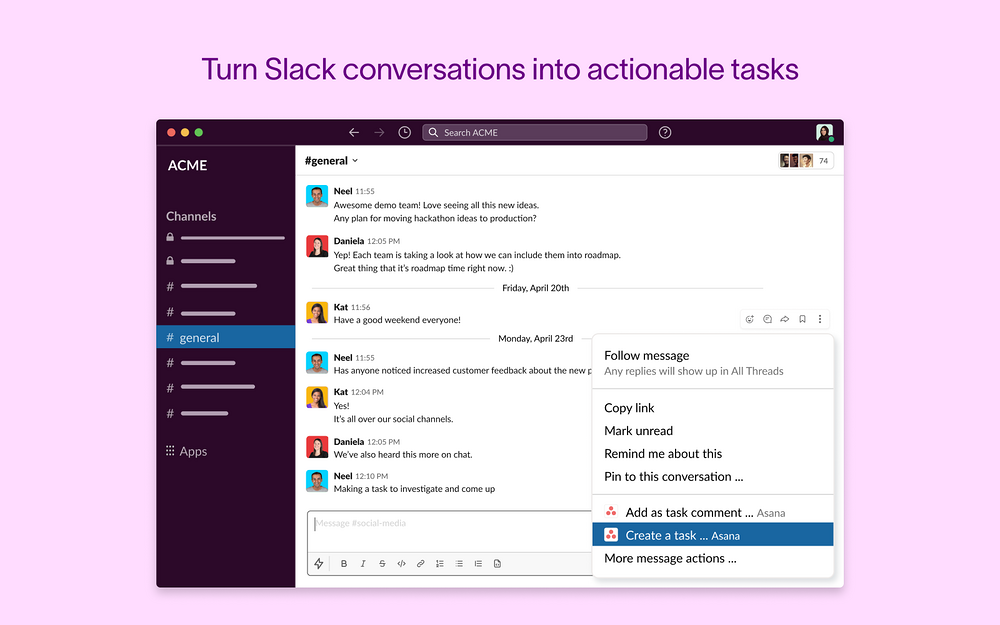Insert a link with the chain icon
This screenshot has width=1000, height=625.
click(420, 564)
